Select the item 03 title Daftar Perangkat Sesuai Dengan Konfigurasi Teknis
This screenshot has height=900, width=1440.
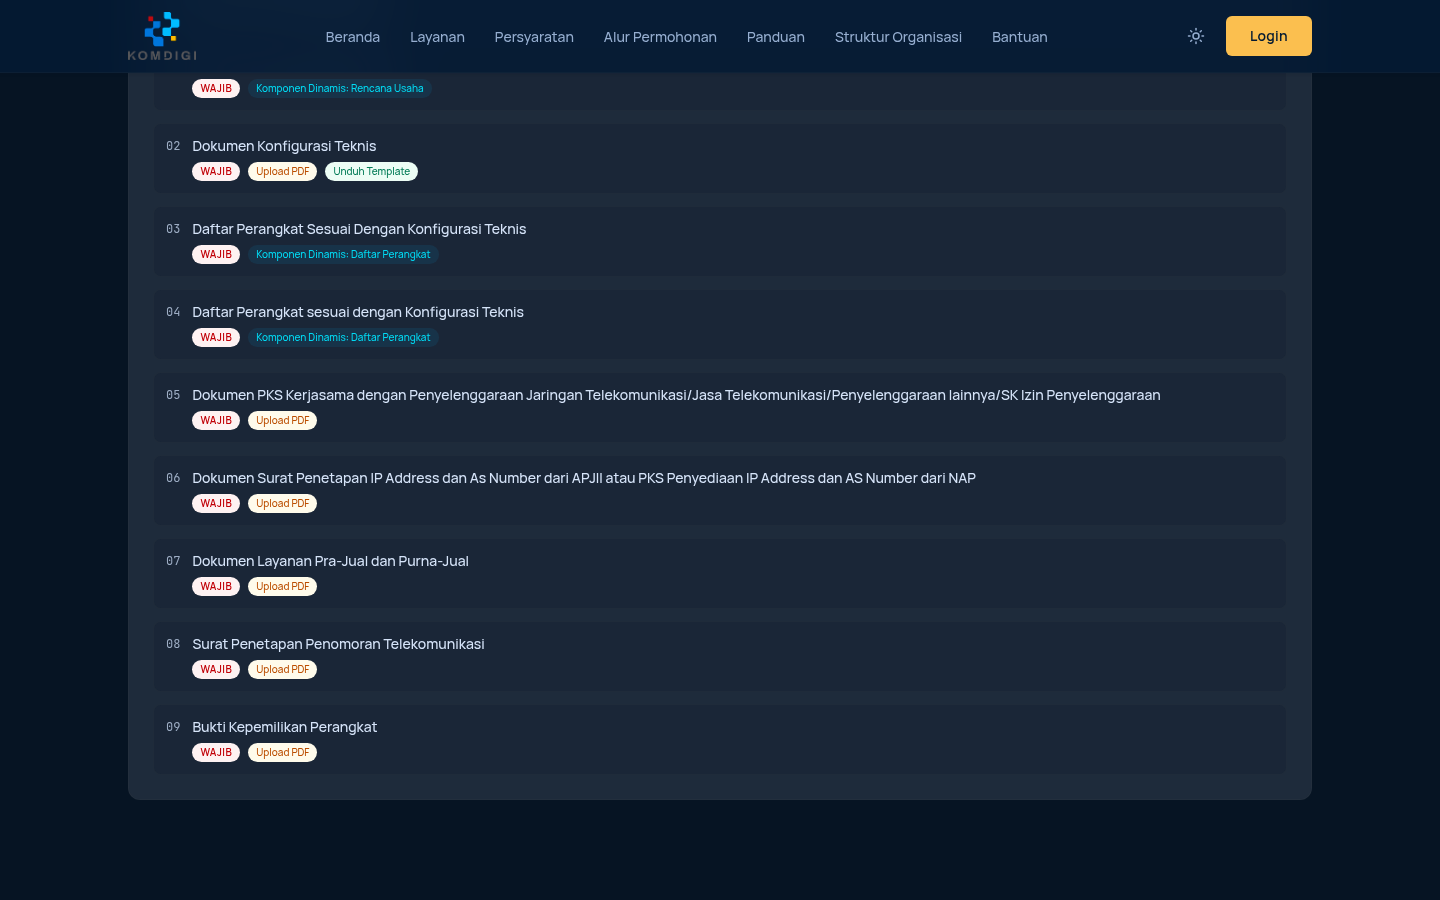(x=359, y=229)
